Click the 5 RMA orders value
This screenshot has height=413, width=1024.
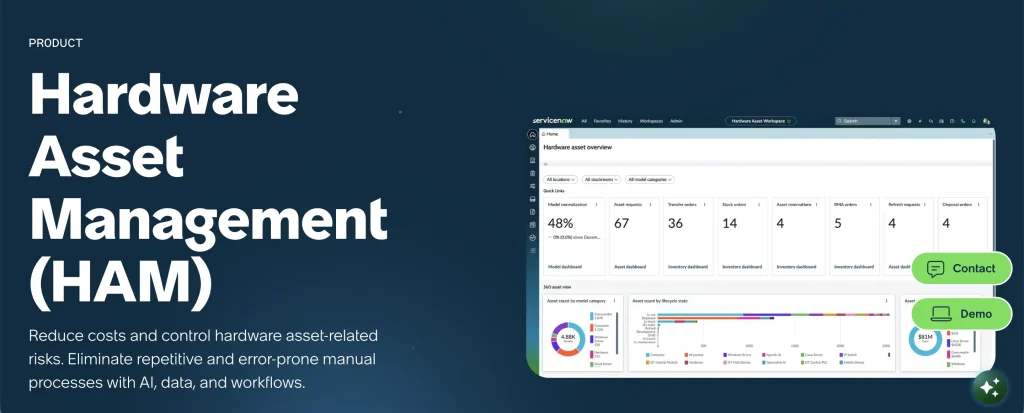(x=838, y=223)
